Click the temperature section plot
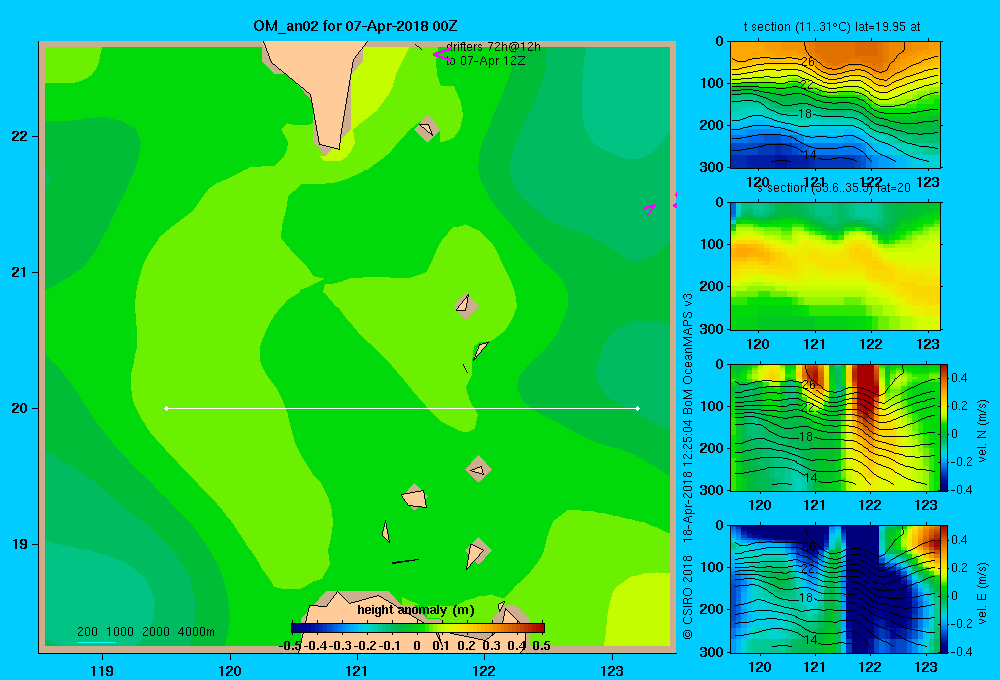1000x680 pixels. pyautogui.click(x=835, y=104)
